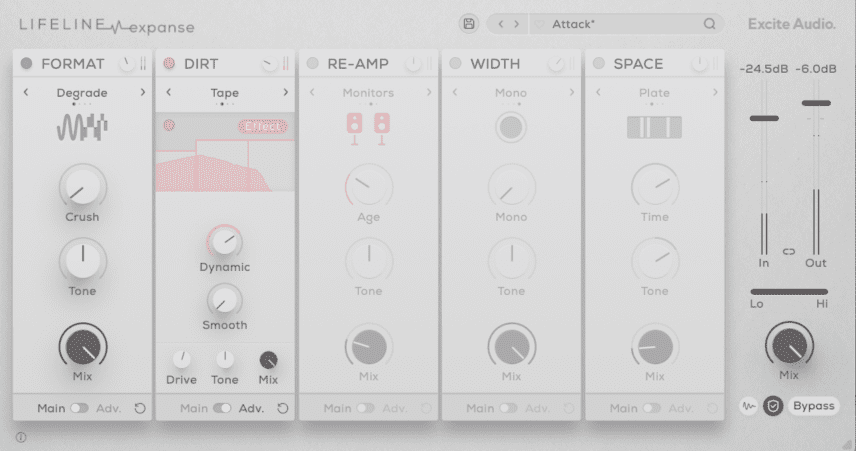Viewport: 856px width, 451px height.
Task: Select next FORMAT type after Degrade
Action: 142,92
